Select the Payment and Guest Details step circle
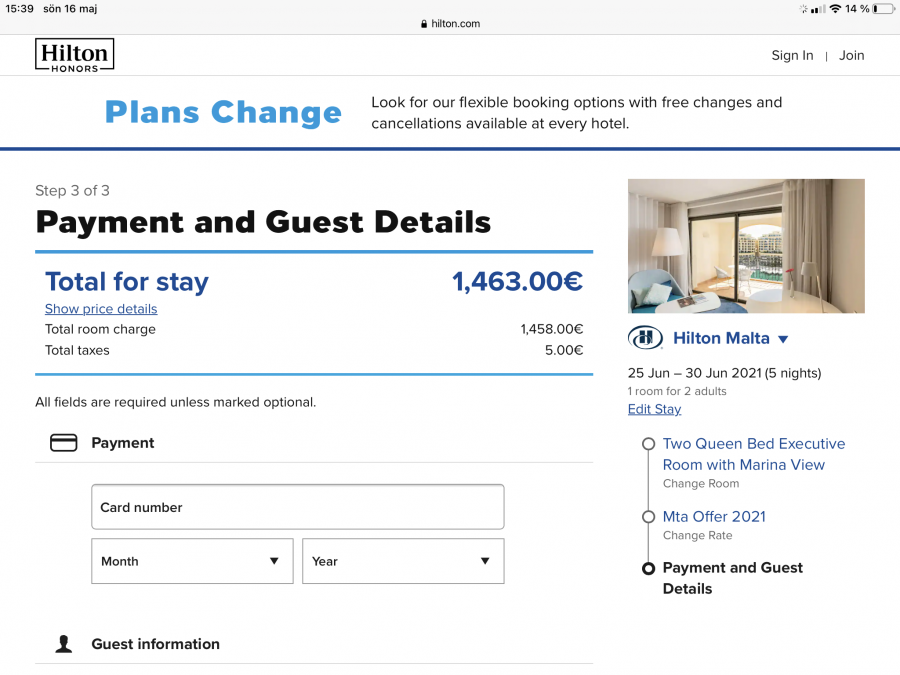Image resolution: width=900 pixels, height=675 pixels. 648,568
